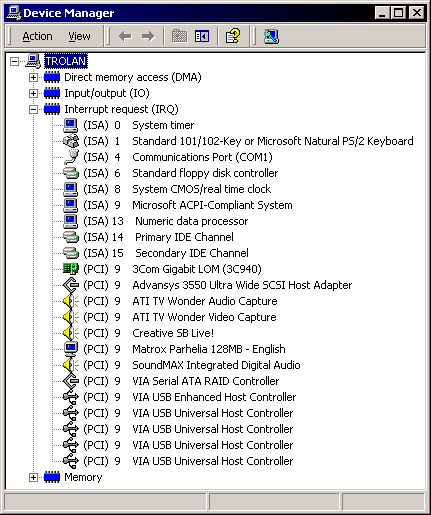Click the Creative SB Live! speaker icon
The height and width of the screenshot is (515, 431).
pyautogui.click(x=71, y=333)
